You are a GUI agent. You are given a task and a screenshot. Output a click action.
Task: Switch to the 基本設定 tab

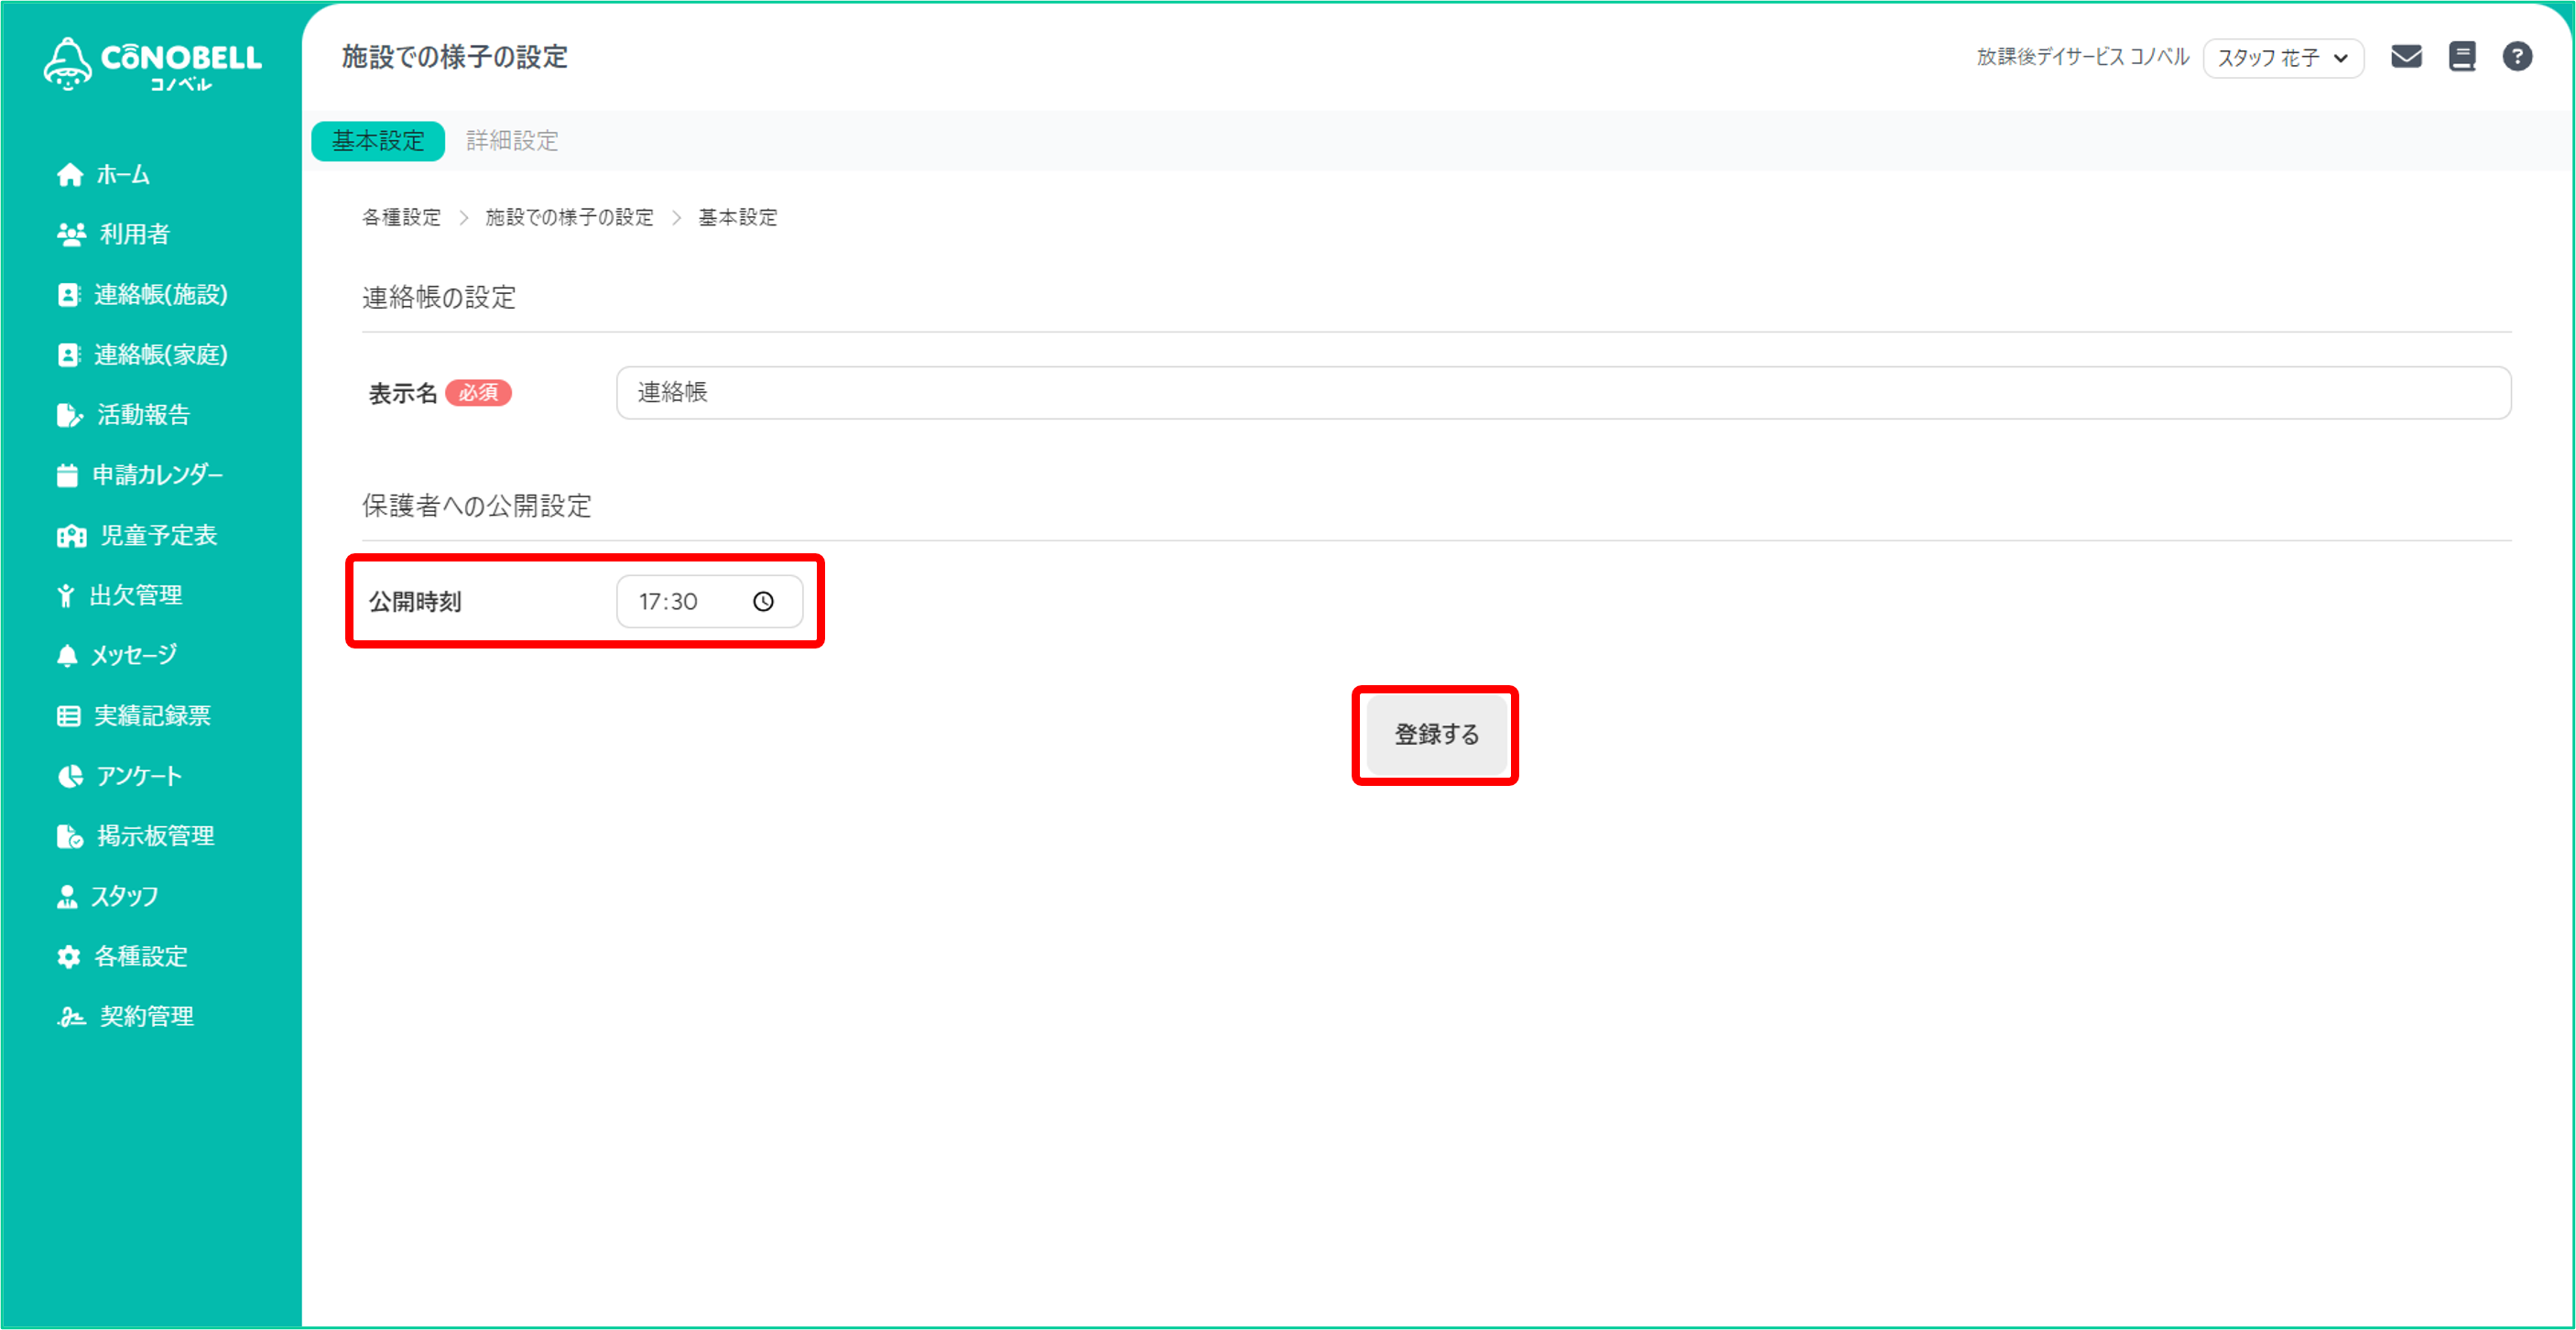point(378,141)
